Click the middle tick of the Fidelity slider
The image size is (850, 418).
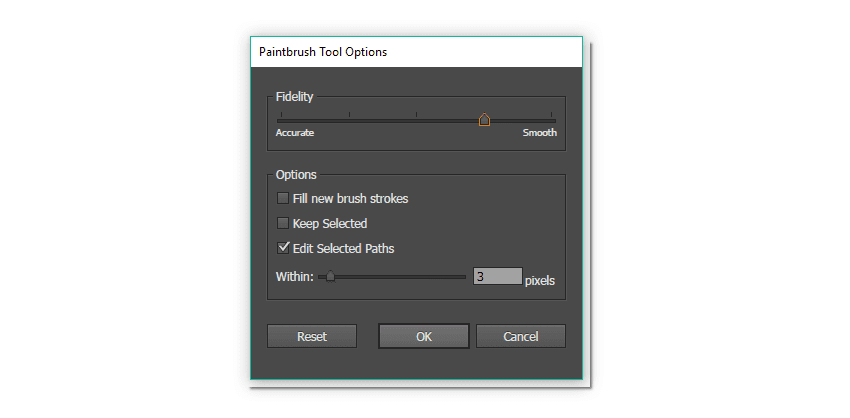[416, 115]
